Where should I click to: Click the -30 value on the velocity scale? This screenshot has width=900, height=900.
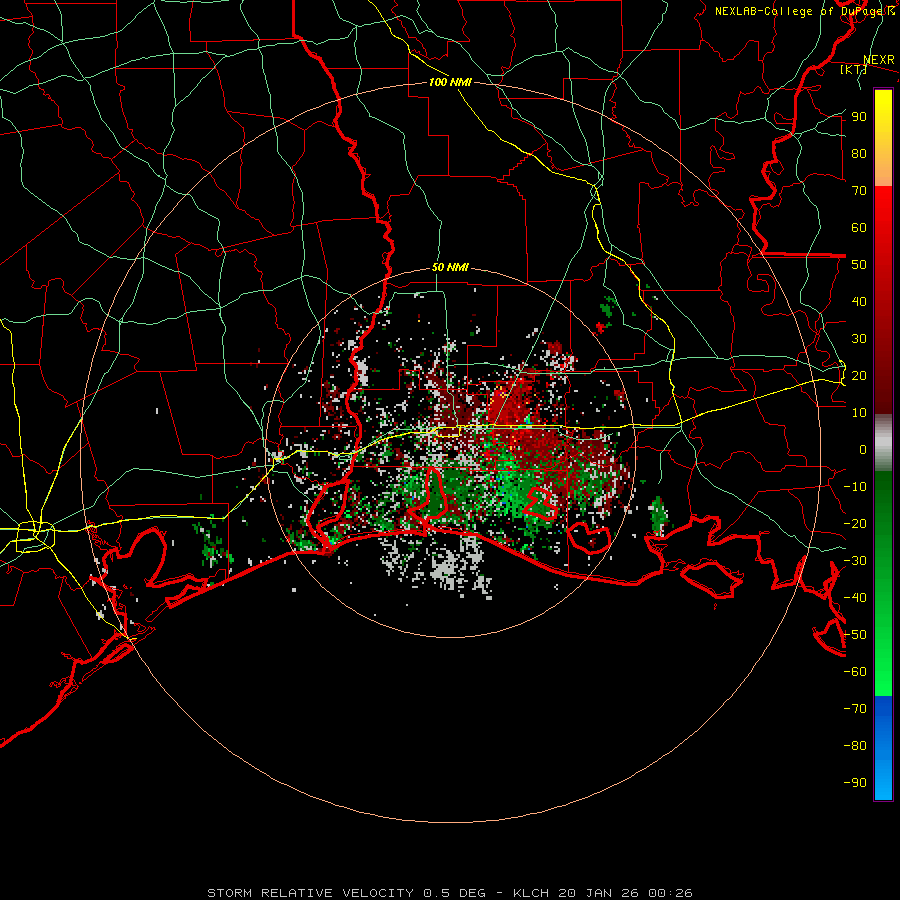(x=855, y=561)
